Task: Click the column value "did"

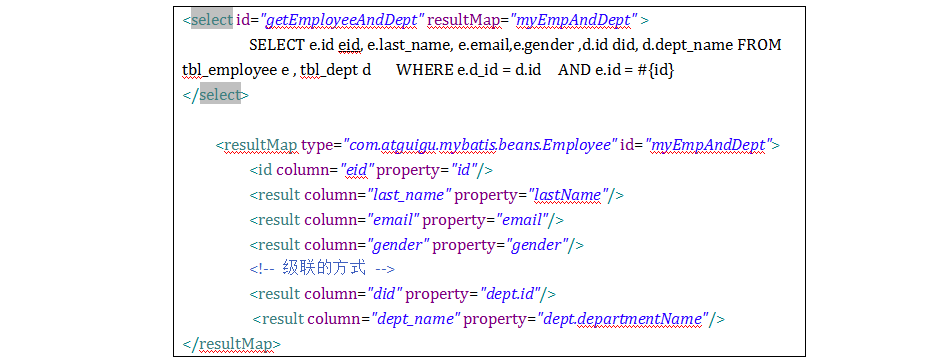Action: (385, 294)
